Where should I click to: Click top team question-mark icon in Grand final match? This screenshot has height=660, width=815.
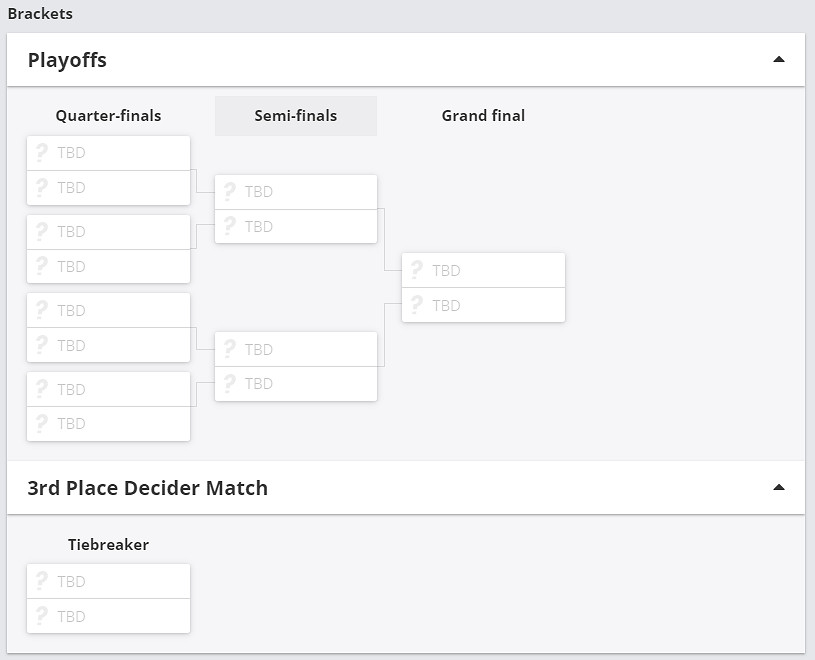416,270
